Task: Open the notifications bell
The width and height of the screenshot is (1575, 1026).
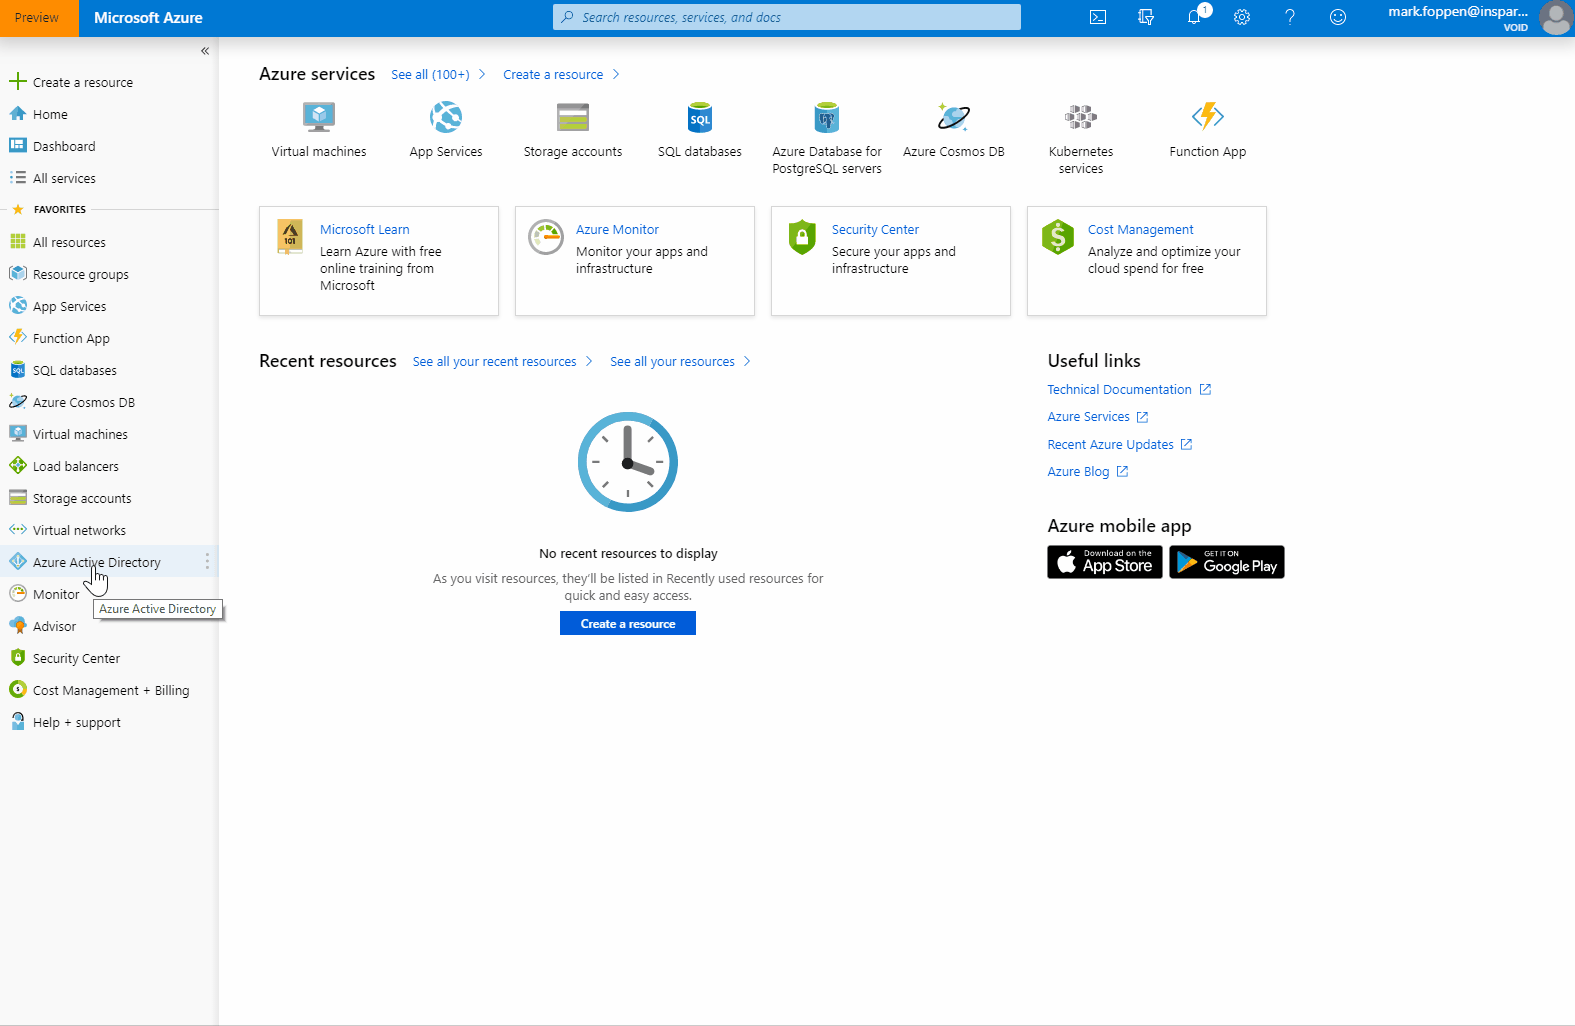Action: 1194,17
